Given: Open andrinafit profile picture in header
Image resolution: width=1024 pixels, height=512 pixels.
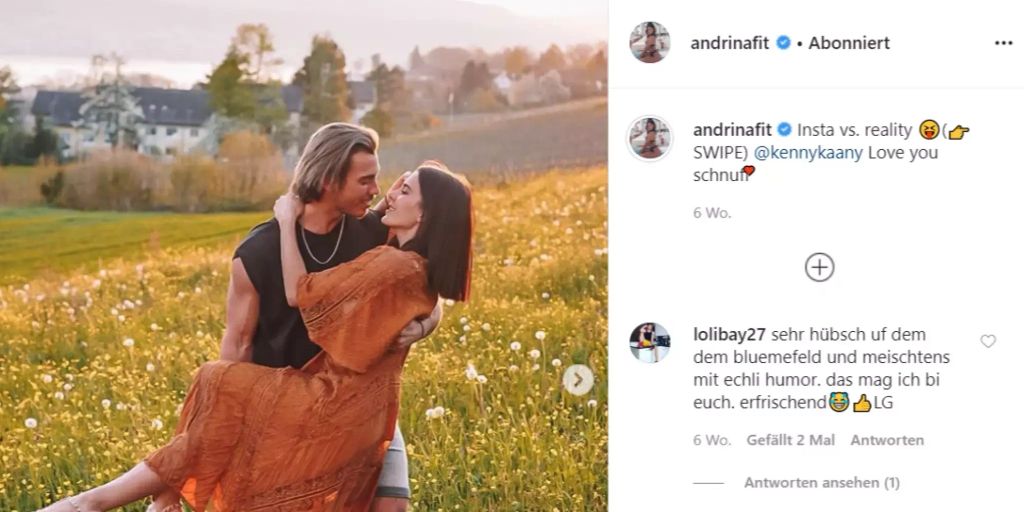Looking at the screenshot, I should [x=650, y=42].
